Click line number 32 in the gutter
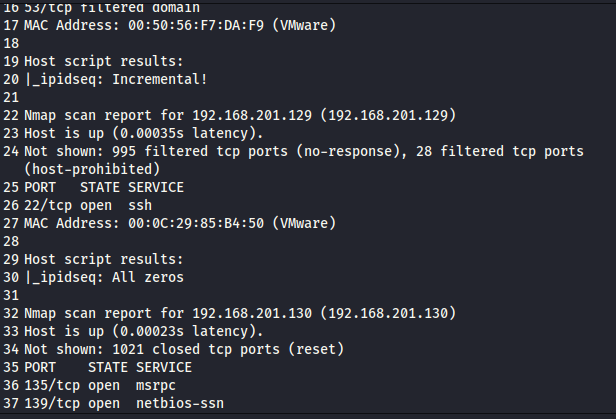 coord(11,312)
